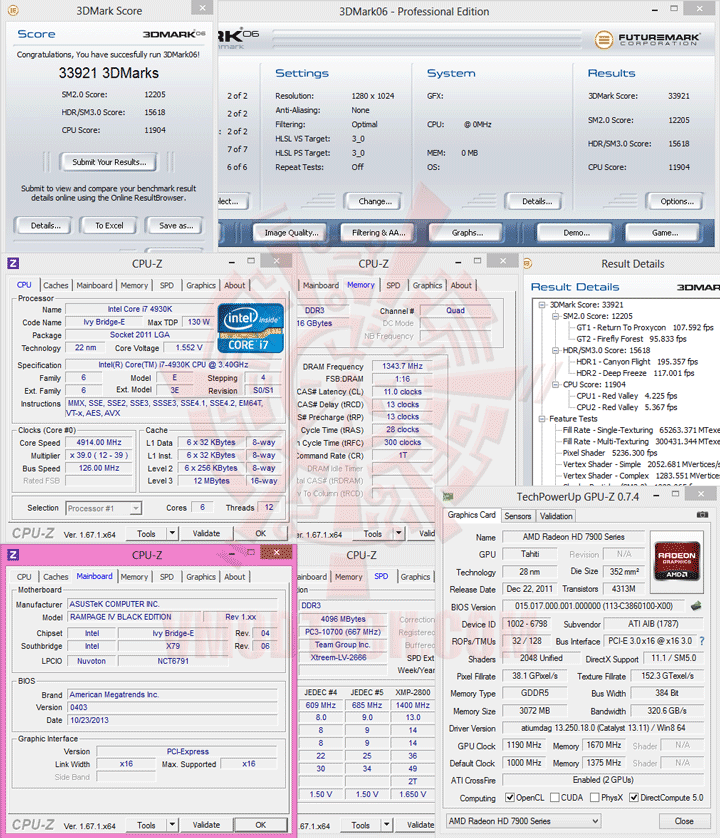This screenshot has width=720, height=838.
Task: Click the Image Quality button
Action: tap(291, 232)
